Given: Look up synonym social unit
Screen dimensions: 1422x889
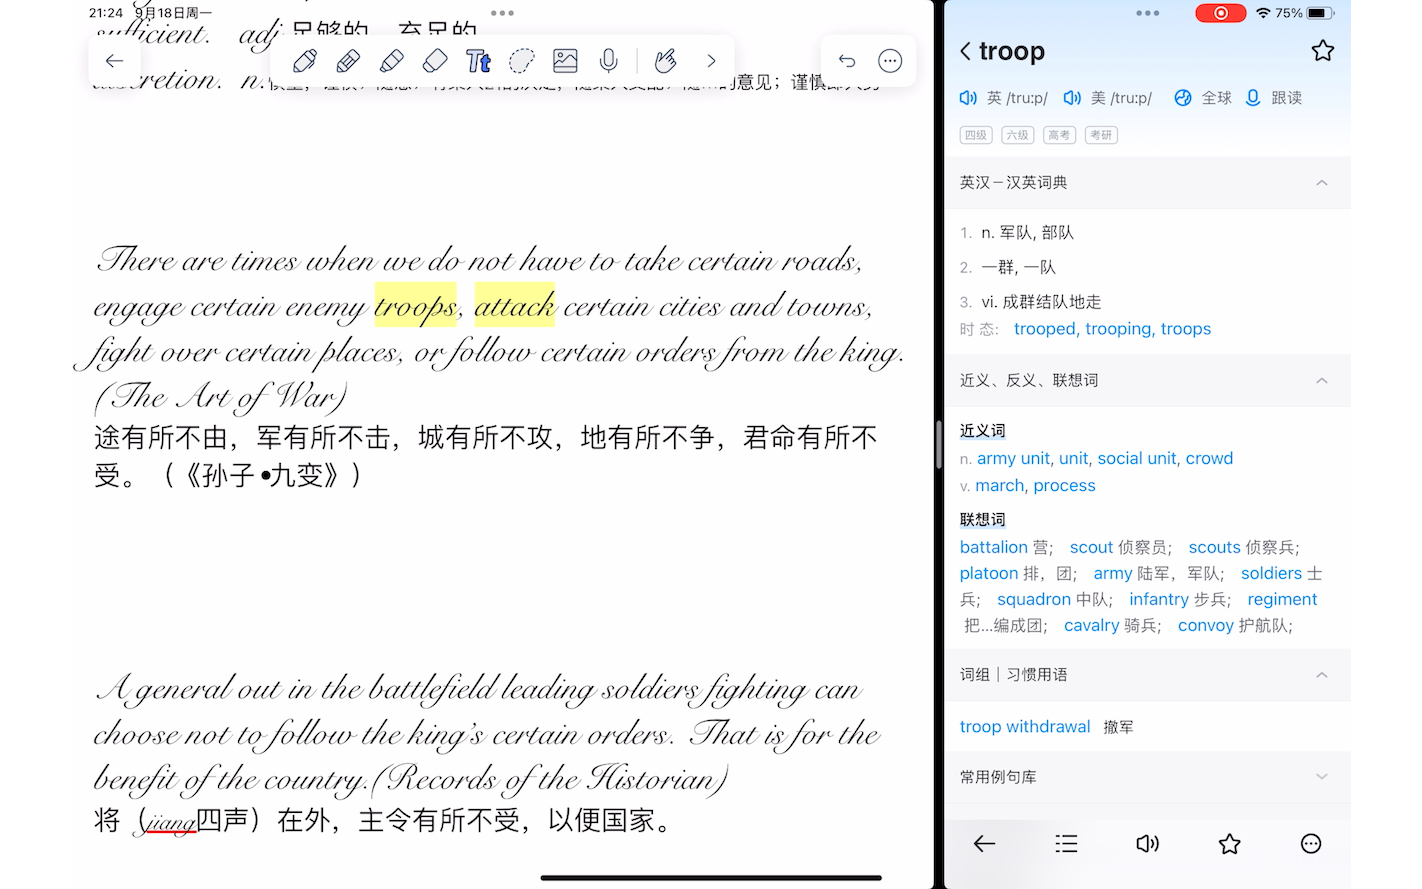Looking at the screenshot, I should tap(1137, 459).
